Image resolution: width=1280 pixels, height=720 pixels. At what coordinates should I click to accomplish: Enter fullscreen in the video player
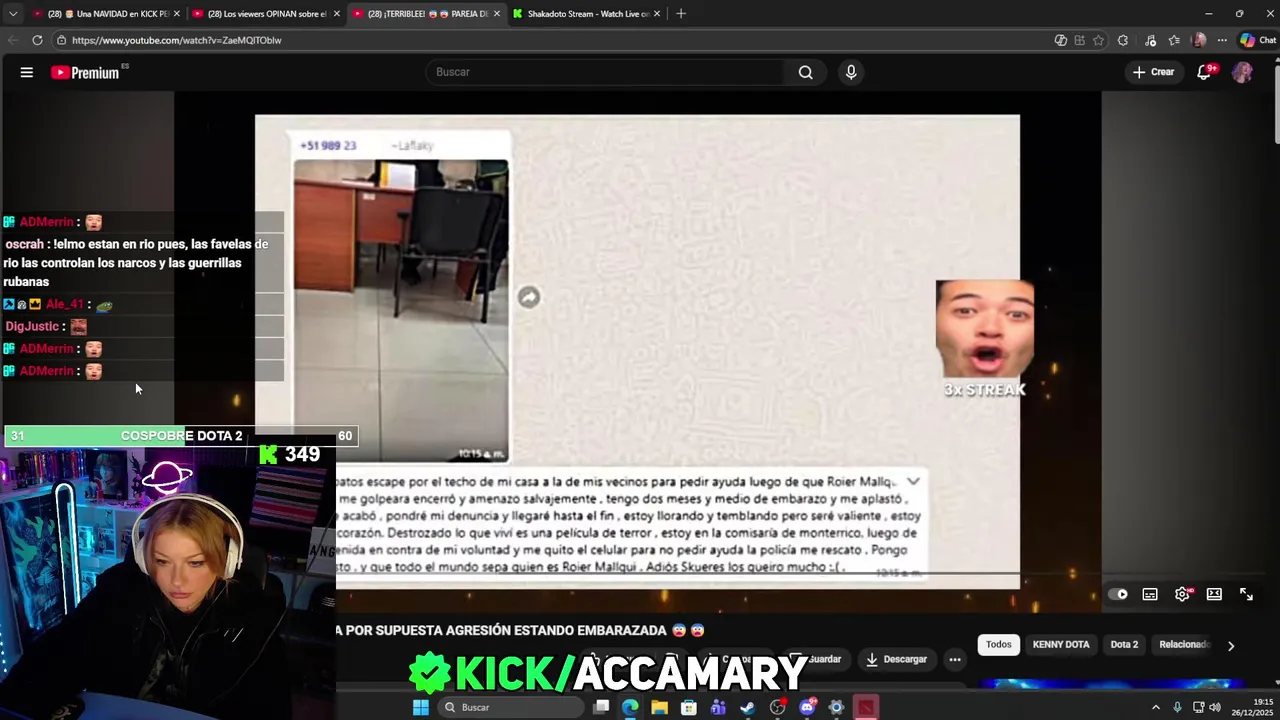coord(1246,594)
